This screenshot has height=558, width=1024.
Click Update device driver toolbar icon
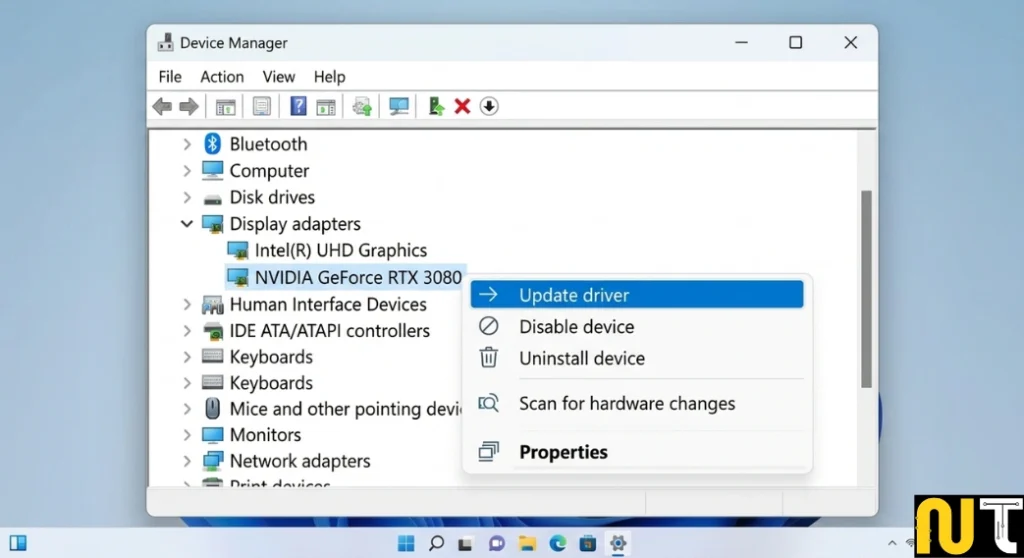(362, 106)
